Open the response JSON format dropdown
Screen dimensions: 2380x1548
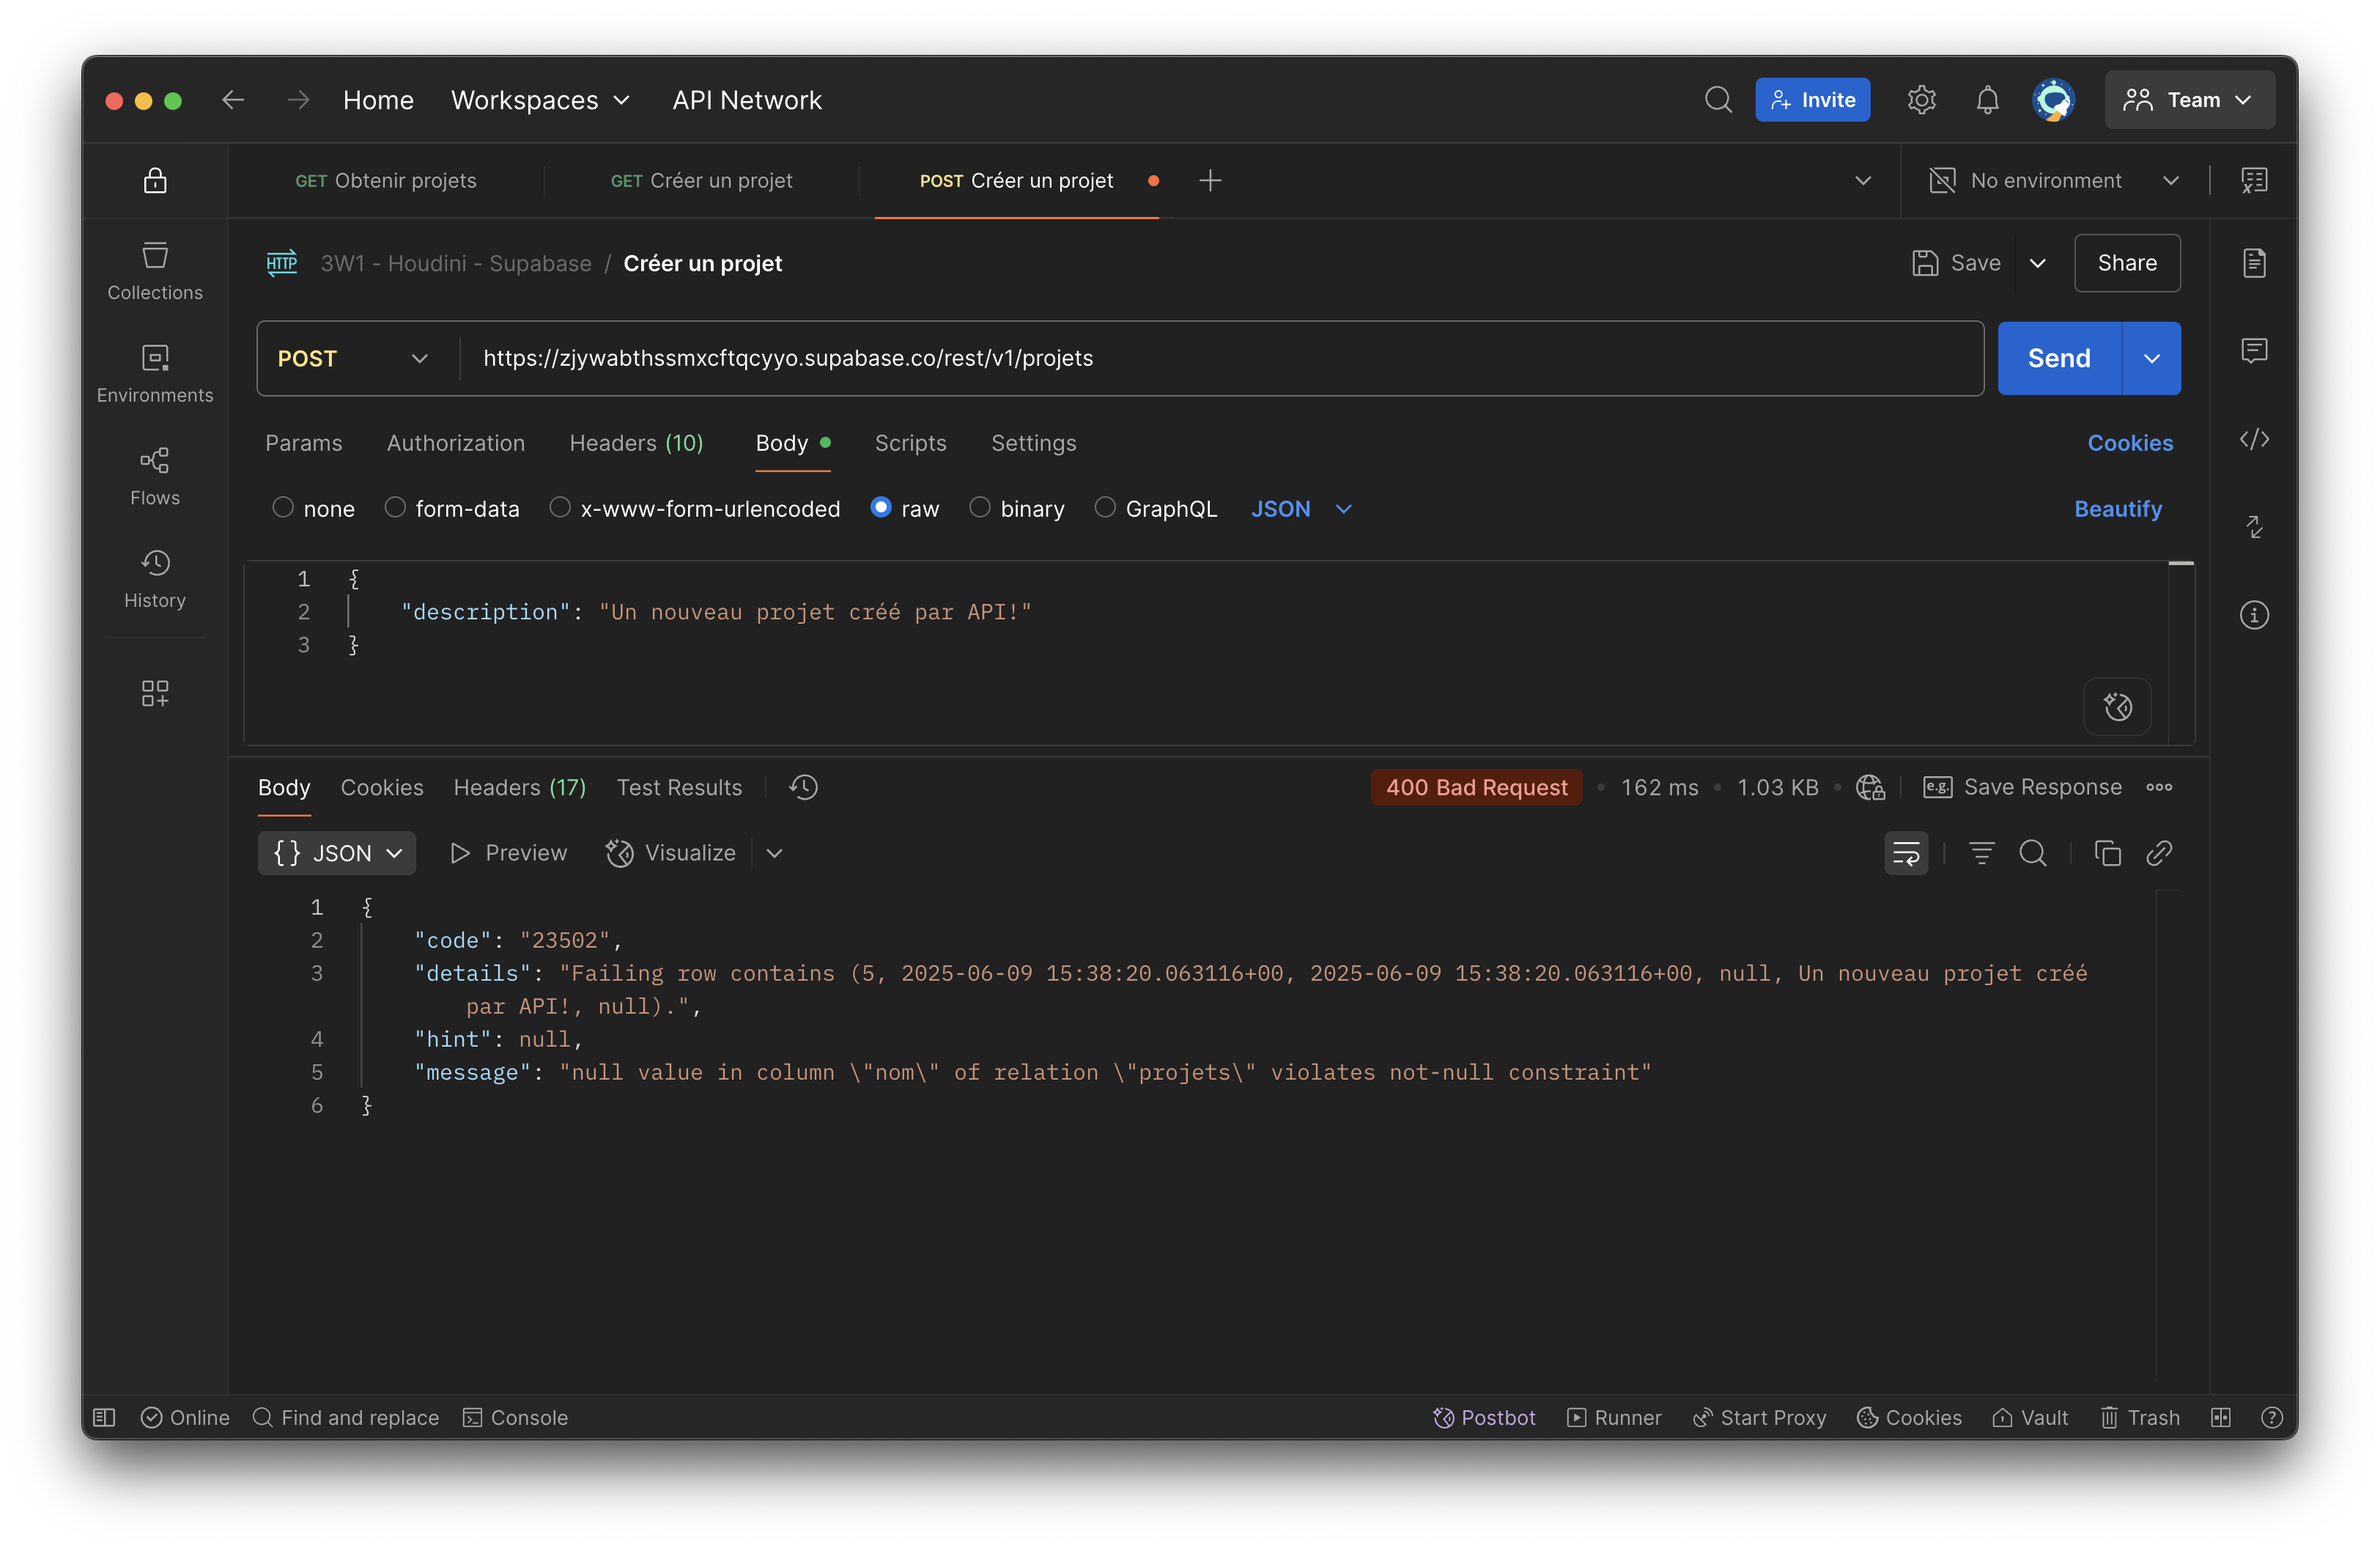coord(337,853)
